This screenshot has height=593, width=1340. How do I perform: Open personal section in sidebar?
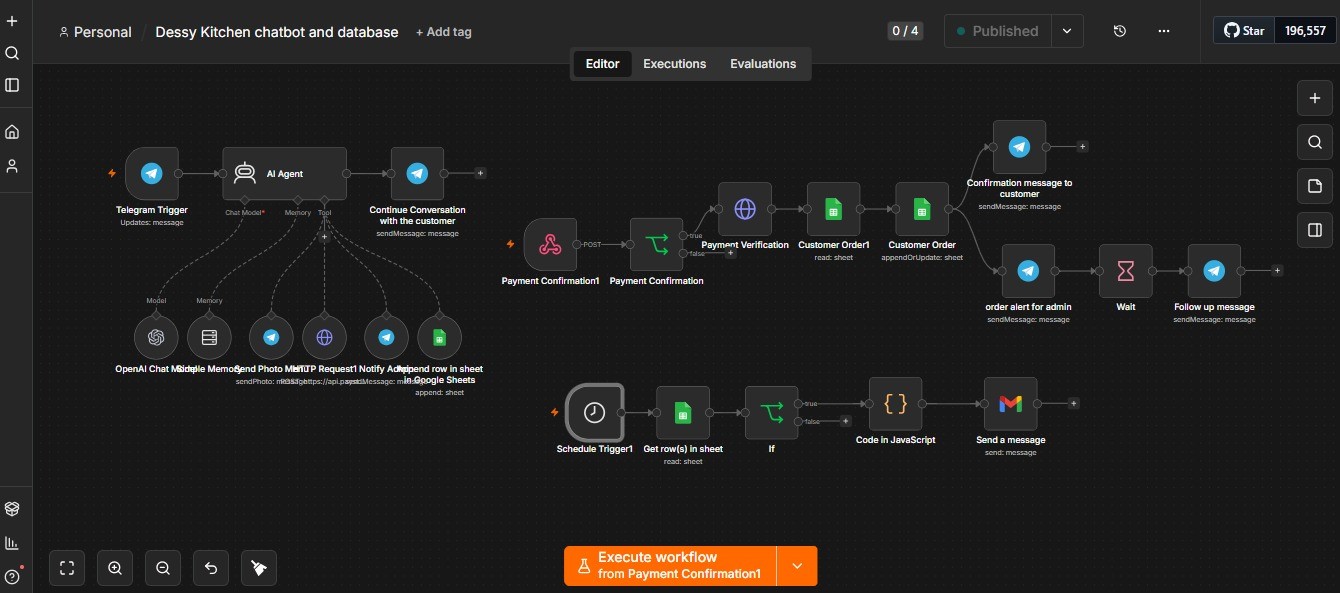click(12, 166)
